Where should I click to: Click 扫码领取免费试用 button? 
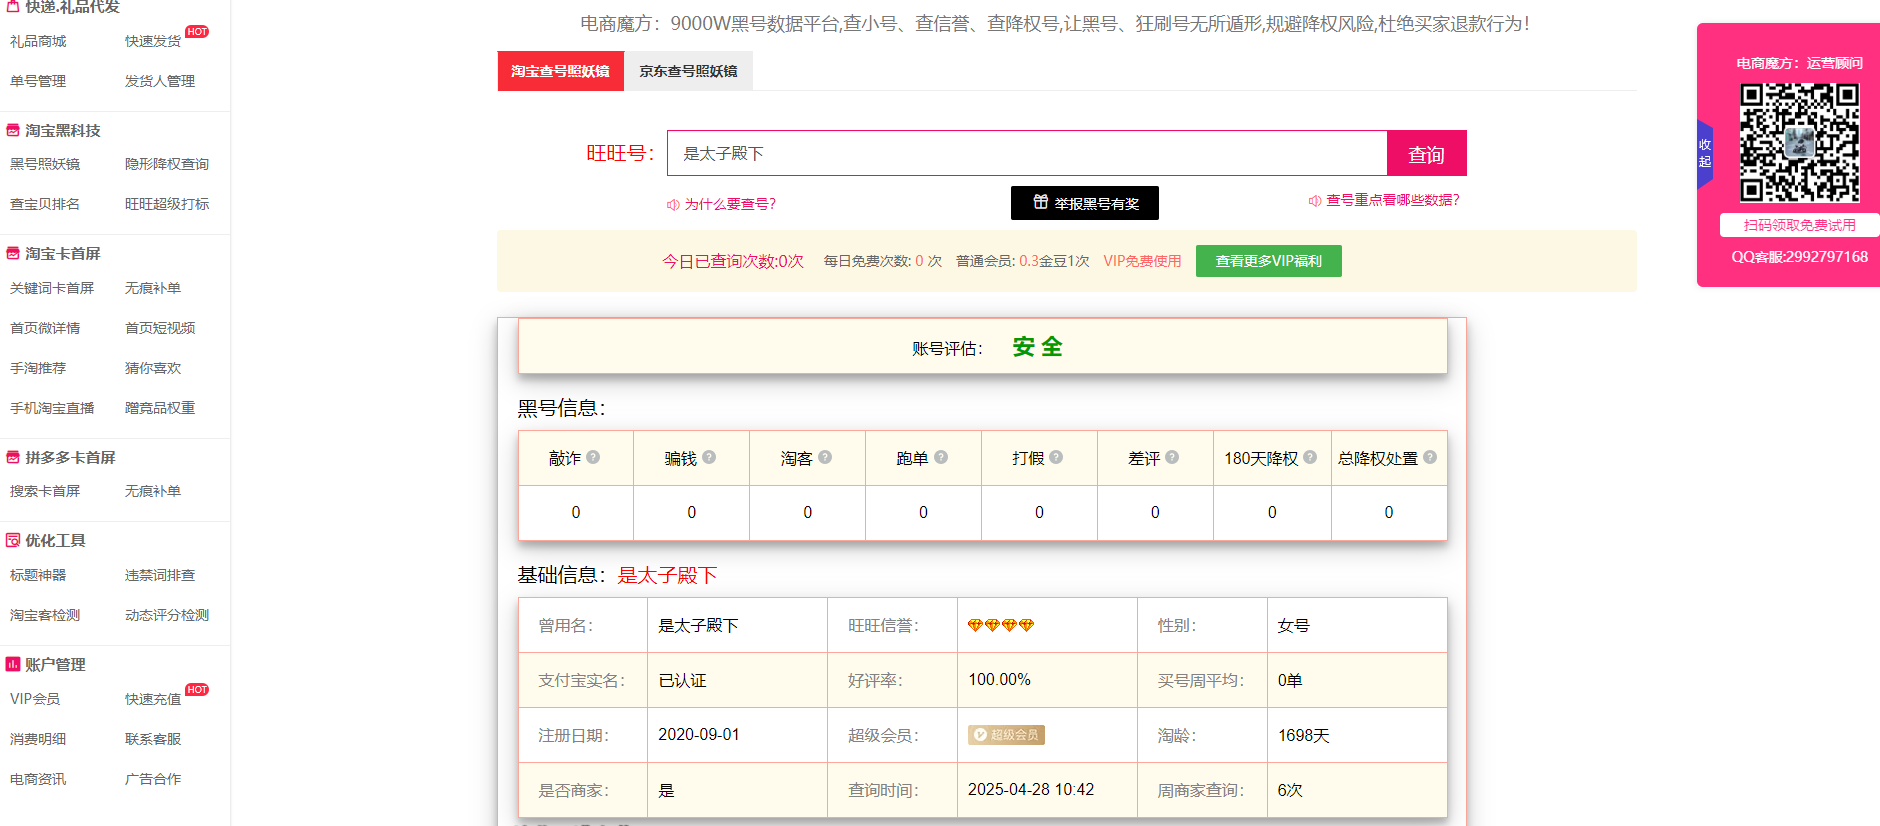point(1799,225)
